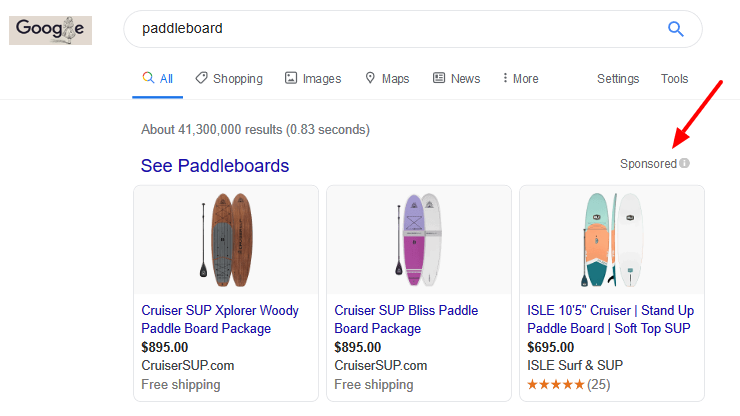Expand the More options menu
The height and width of the screenshot is (416, 740).
[520, 79]
